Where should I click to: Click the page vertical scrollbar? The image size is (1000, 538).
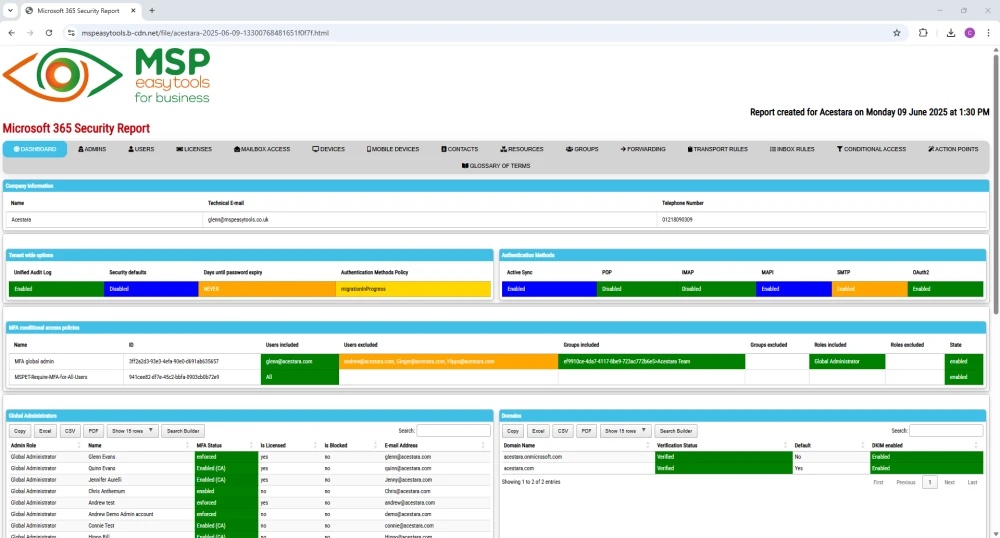point(996,185)
